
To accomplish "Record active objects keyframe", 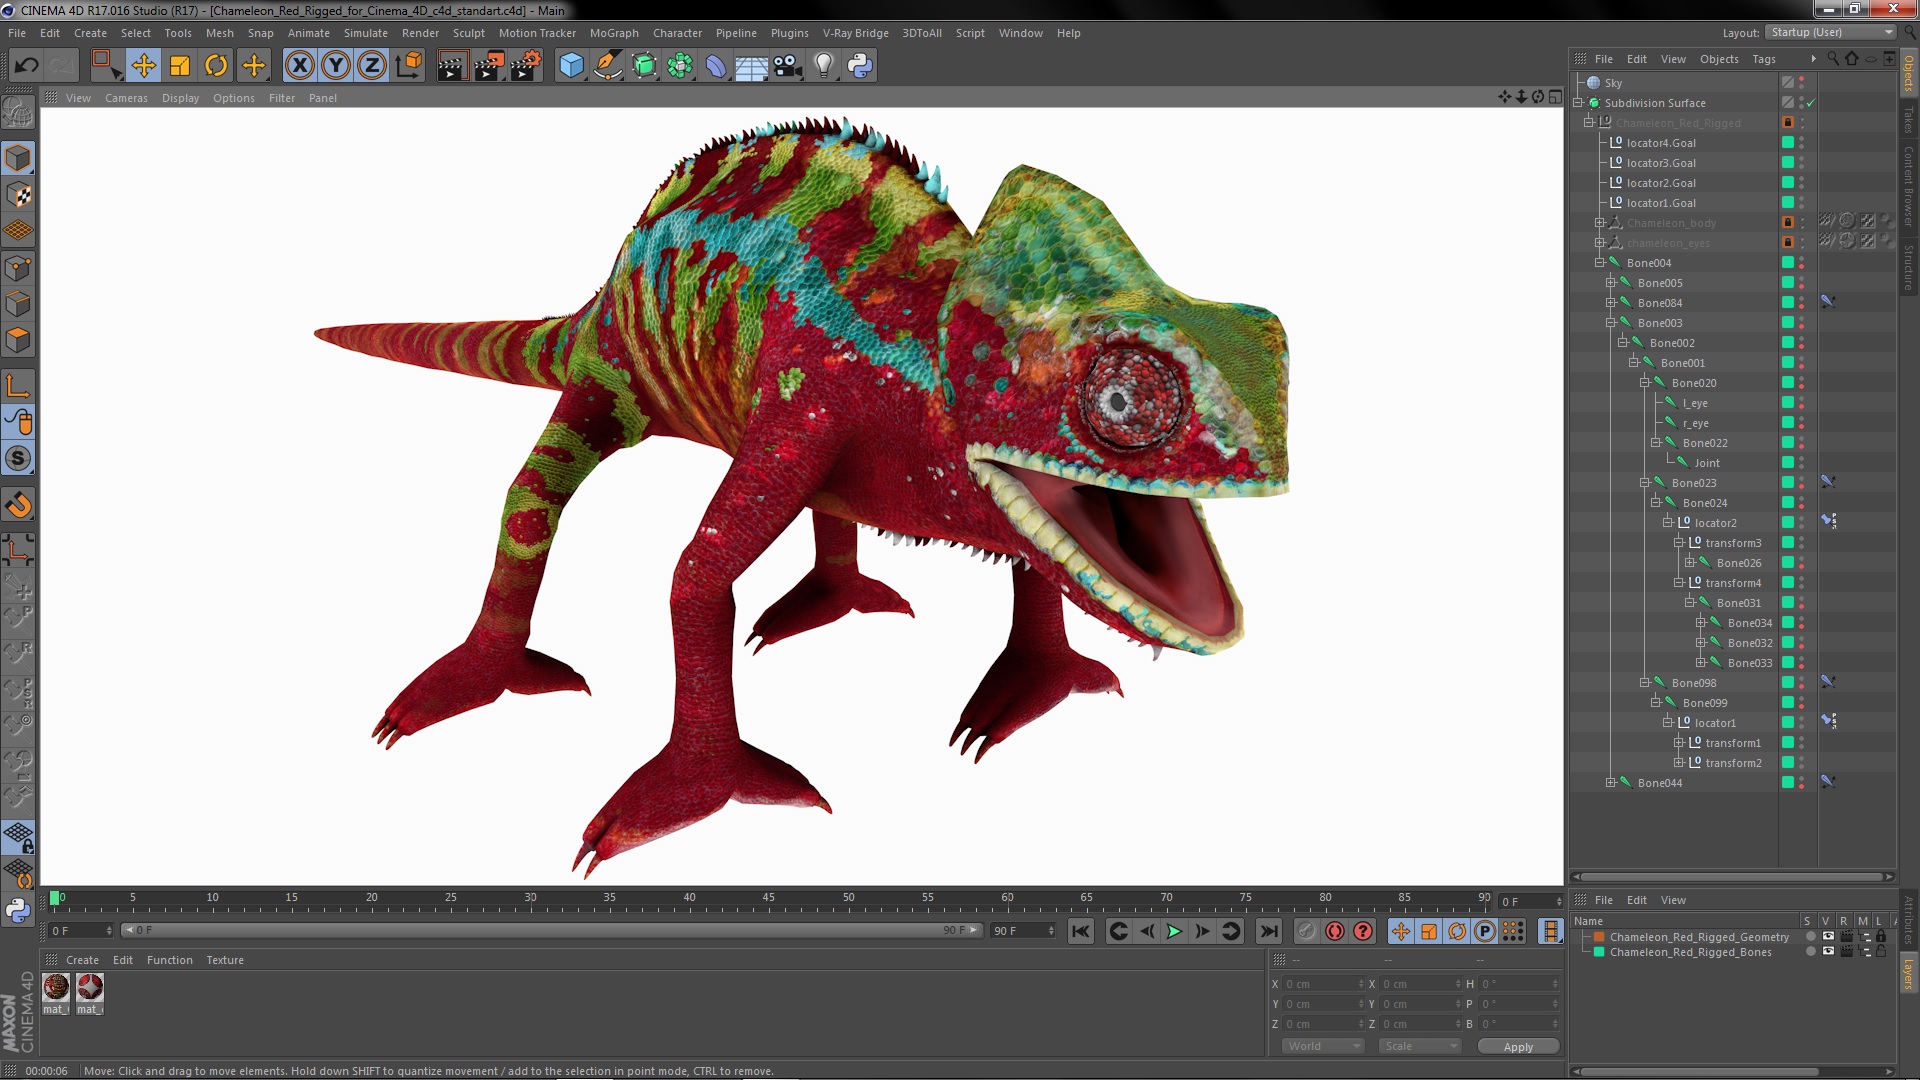I will [1307, 932].
